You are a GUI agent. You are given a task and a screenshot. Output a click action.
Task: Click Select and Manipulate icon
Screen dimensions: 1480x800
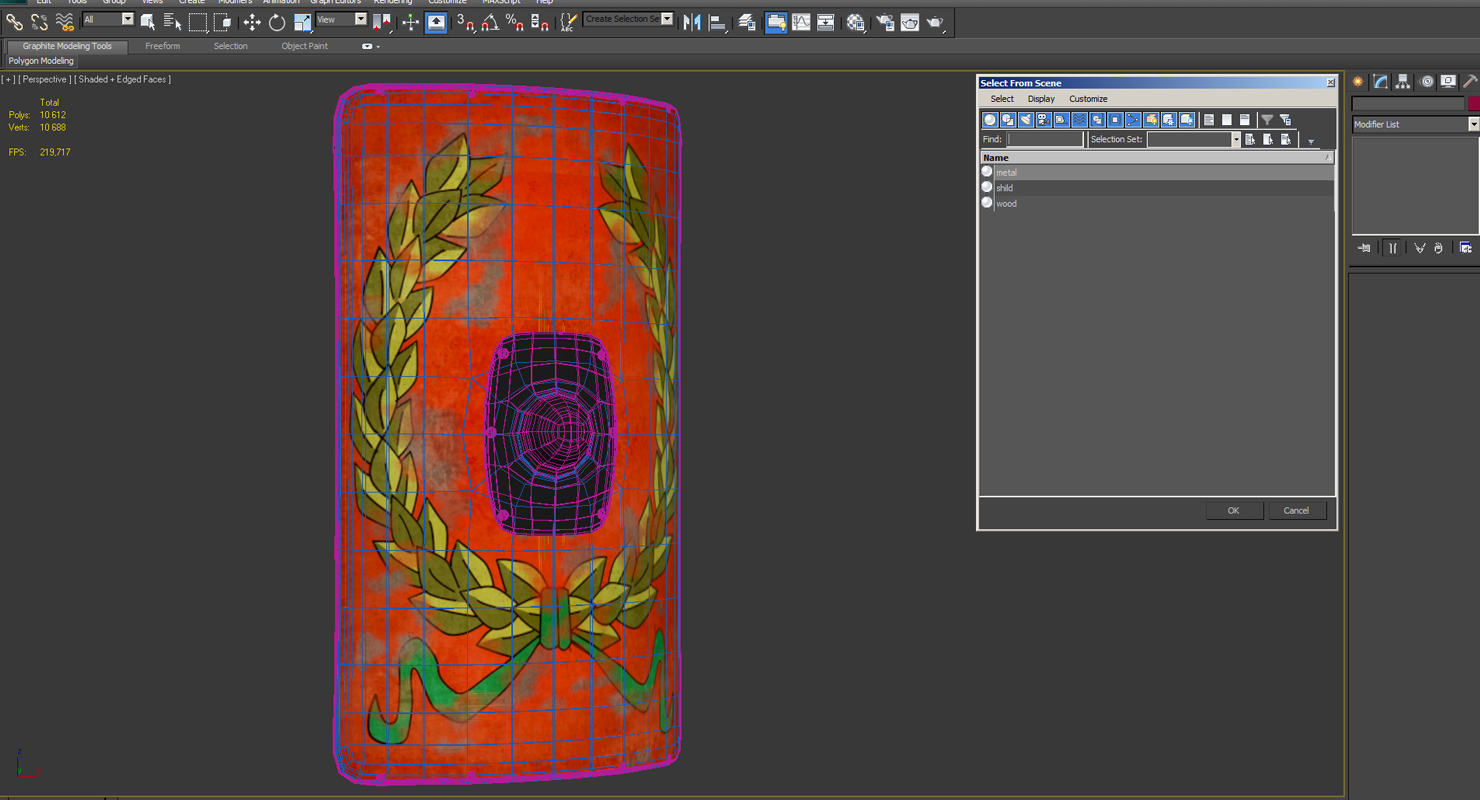411,21
